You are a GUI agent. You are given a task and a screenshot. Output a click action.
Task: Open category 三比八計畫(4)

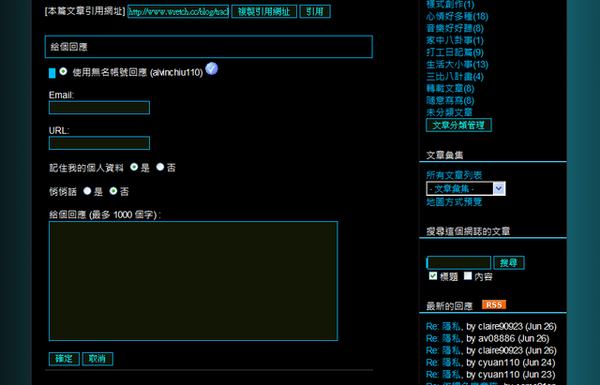(x=455, y=77)
